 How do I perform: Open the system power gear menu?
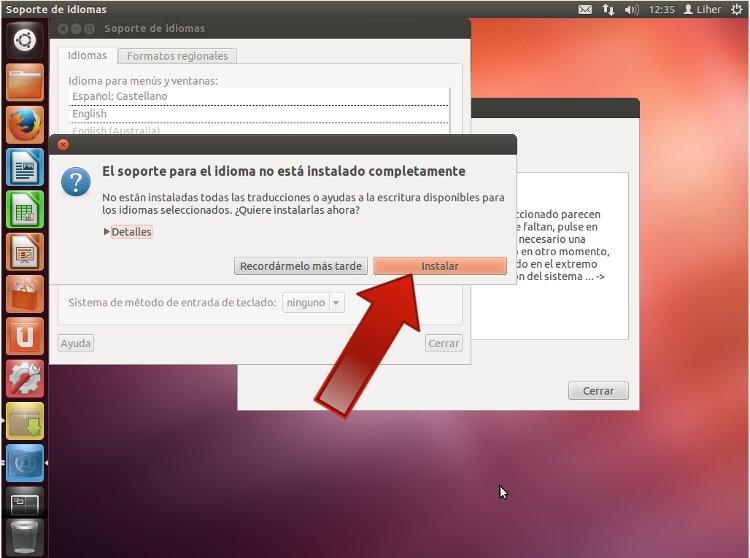point(737,10)
